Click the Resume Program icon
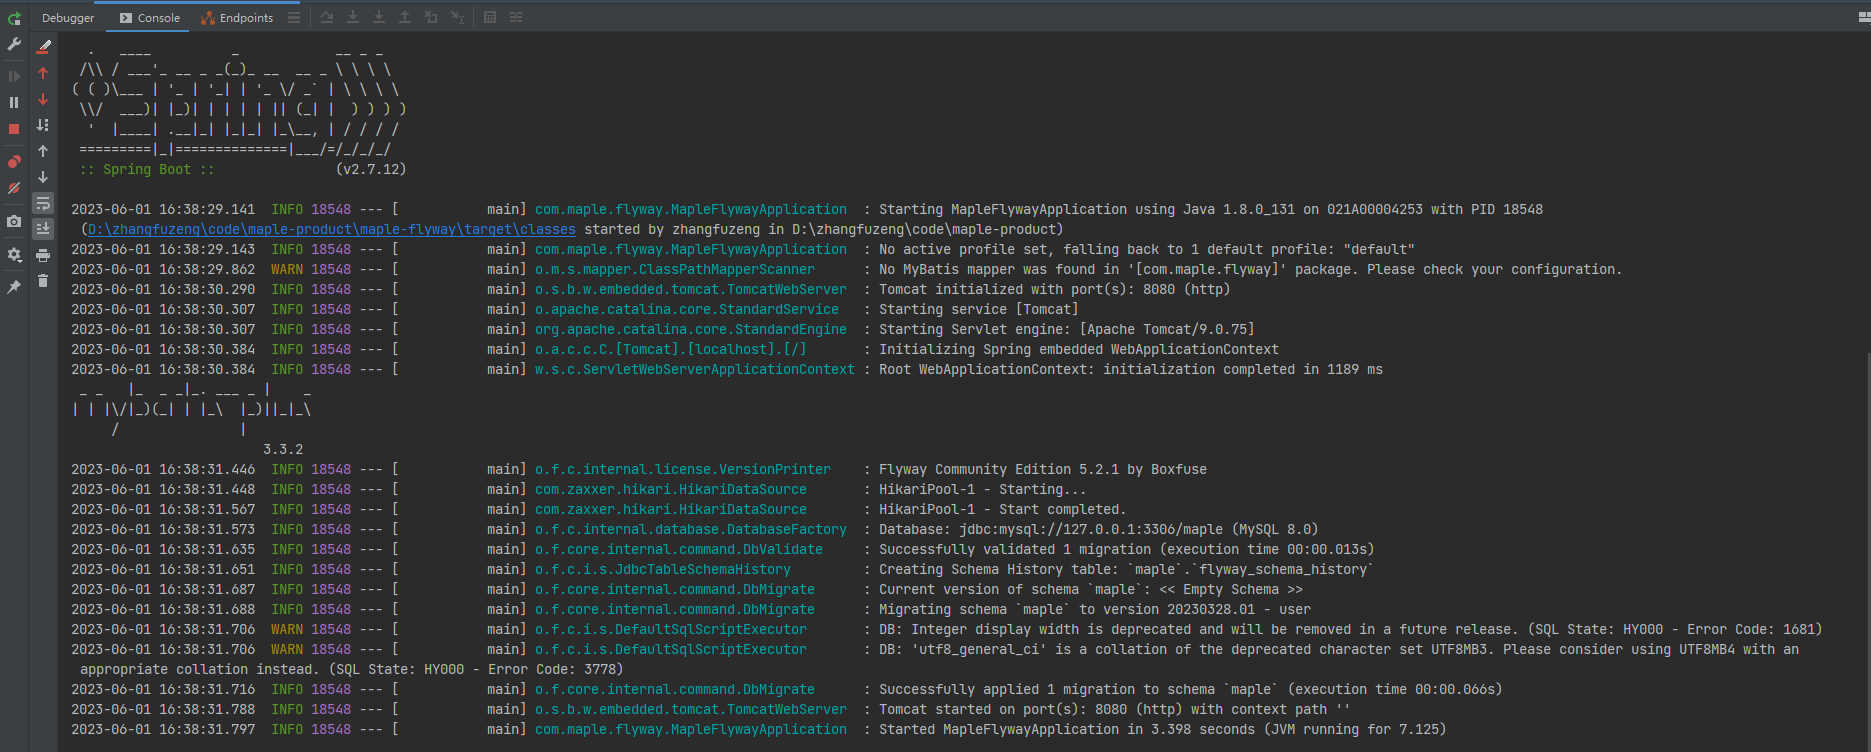 [14, 76]
